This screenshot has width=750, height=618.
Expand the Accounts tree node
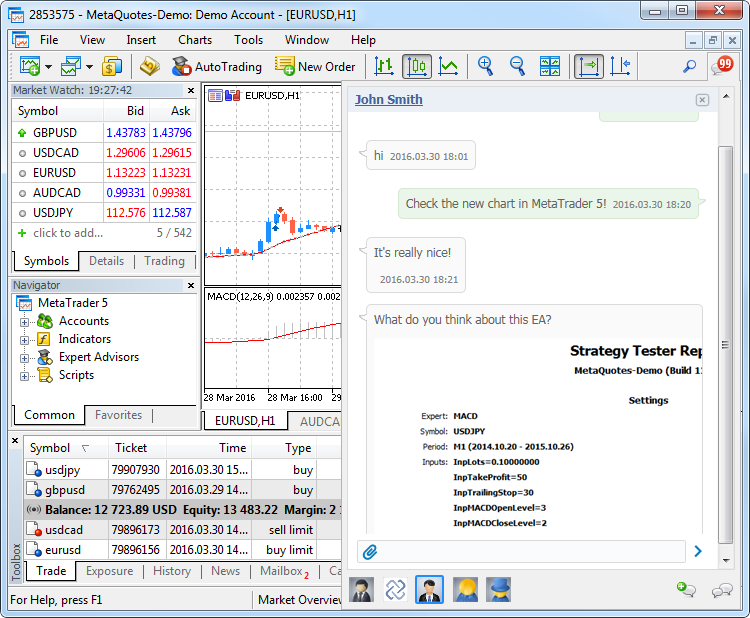(x=24, y=321)
